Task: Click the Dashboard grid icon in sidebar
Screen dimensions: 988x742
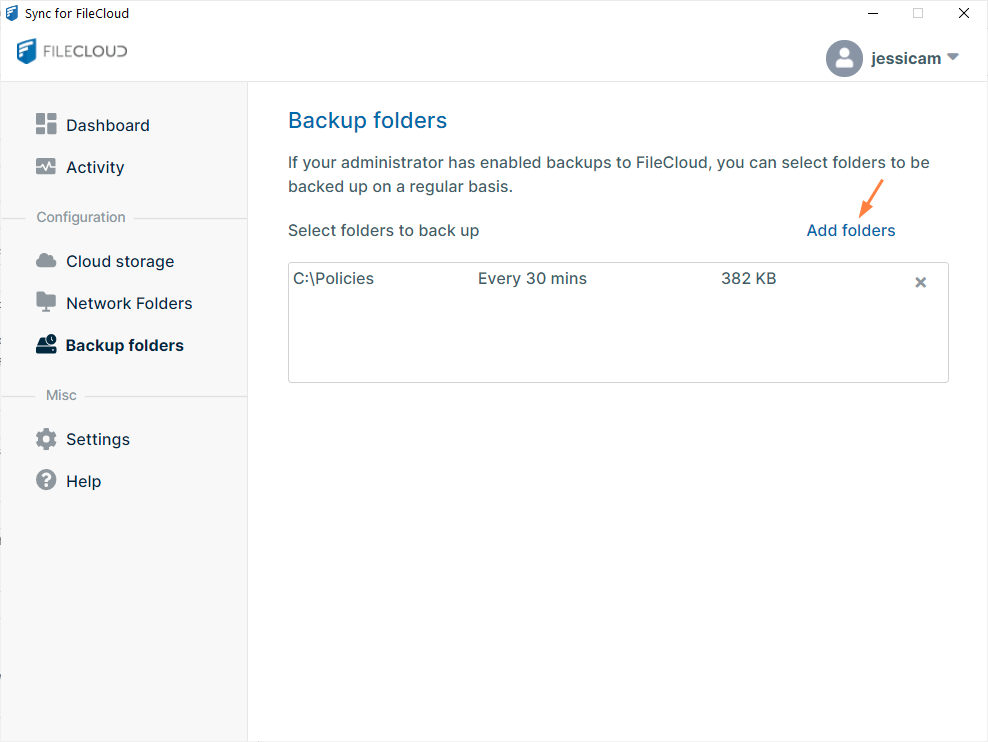Action: pos(46,124)
